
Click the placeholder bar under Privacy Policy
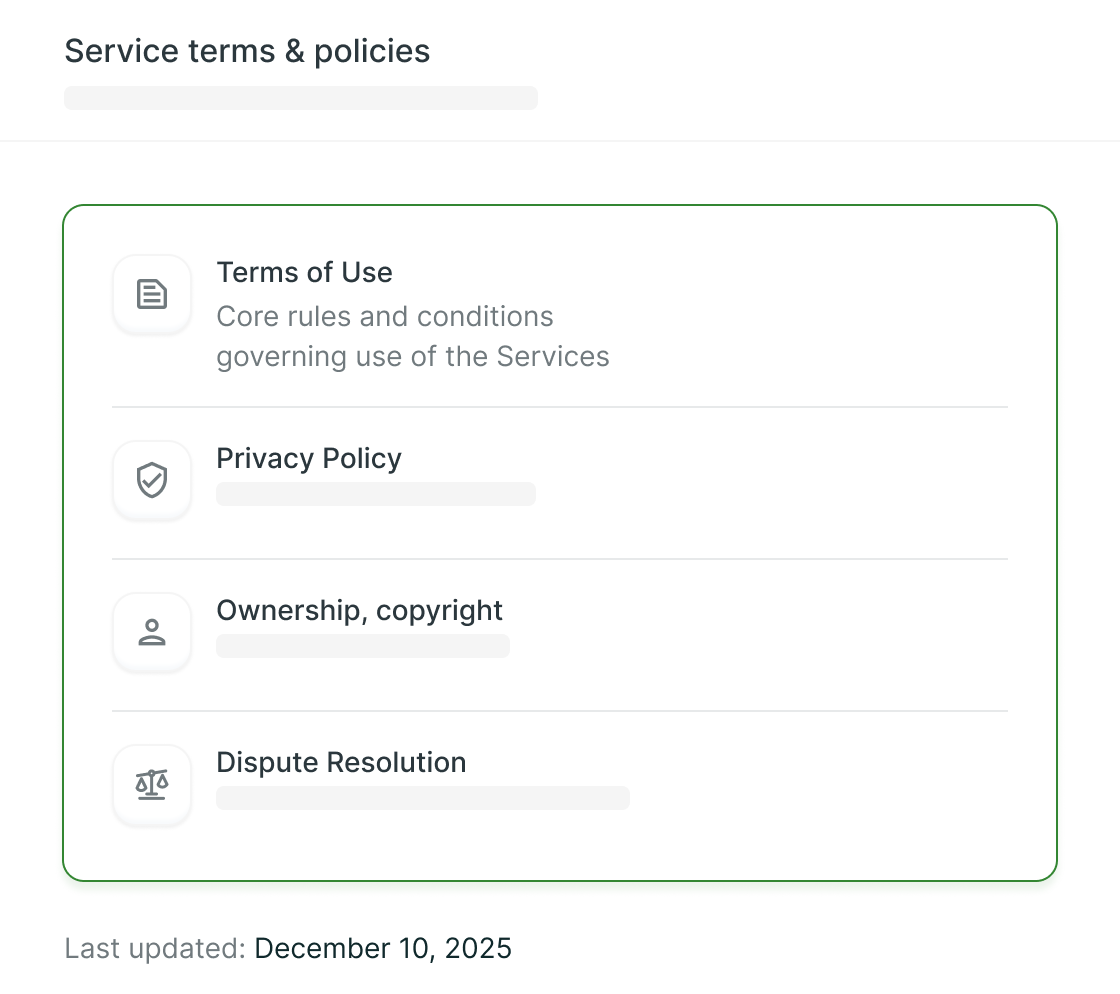tap(376, 494)
